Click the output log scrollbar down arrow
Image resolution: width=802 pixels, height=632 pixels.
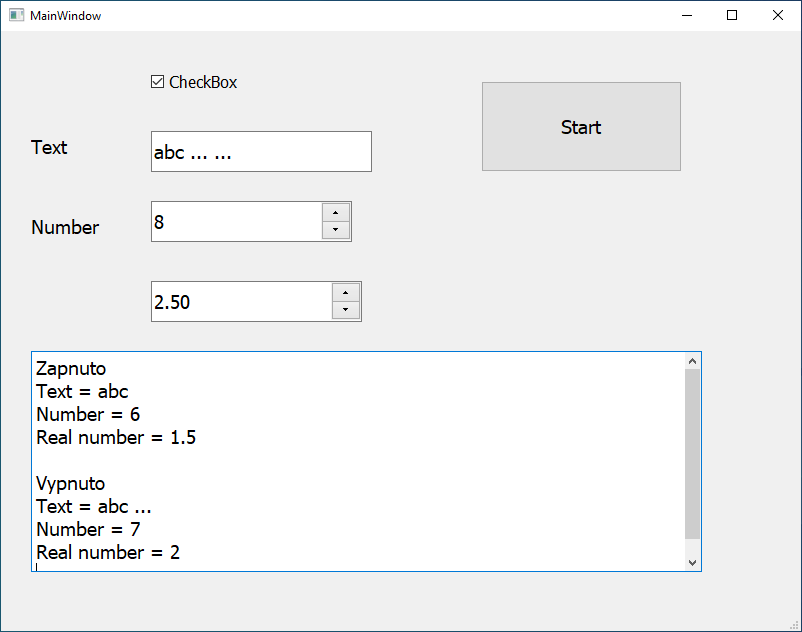692,563
